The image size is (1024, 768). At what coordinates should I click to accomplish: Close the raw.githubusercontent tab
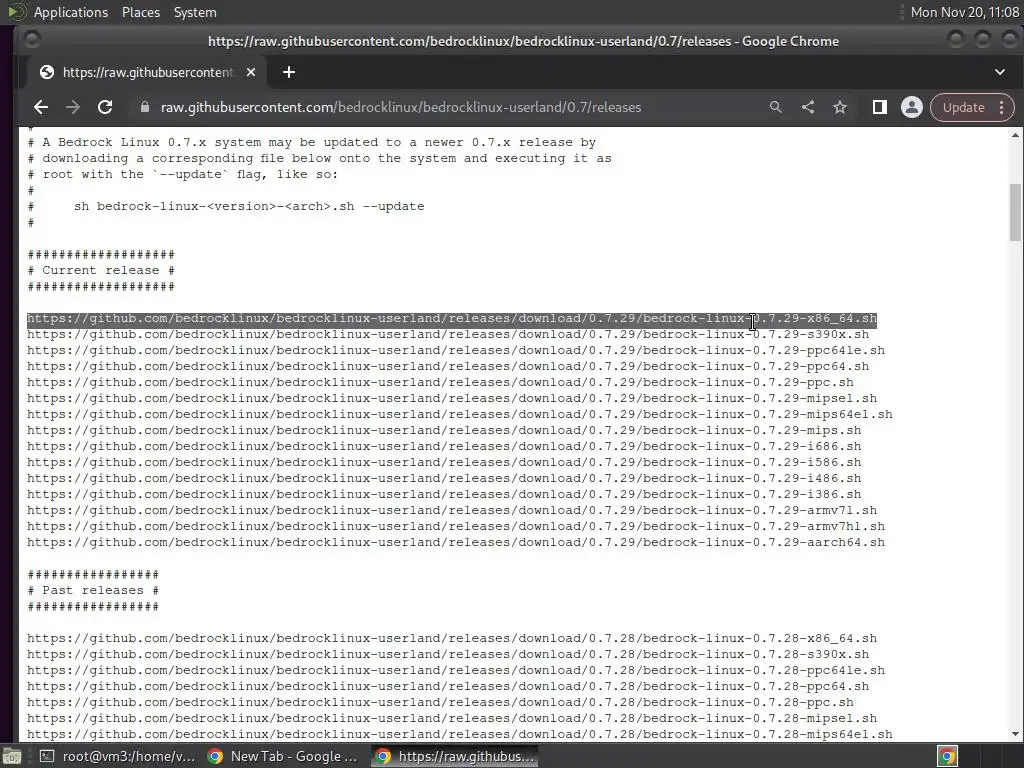(251, 72)
